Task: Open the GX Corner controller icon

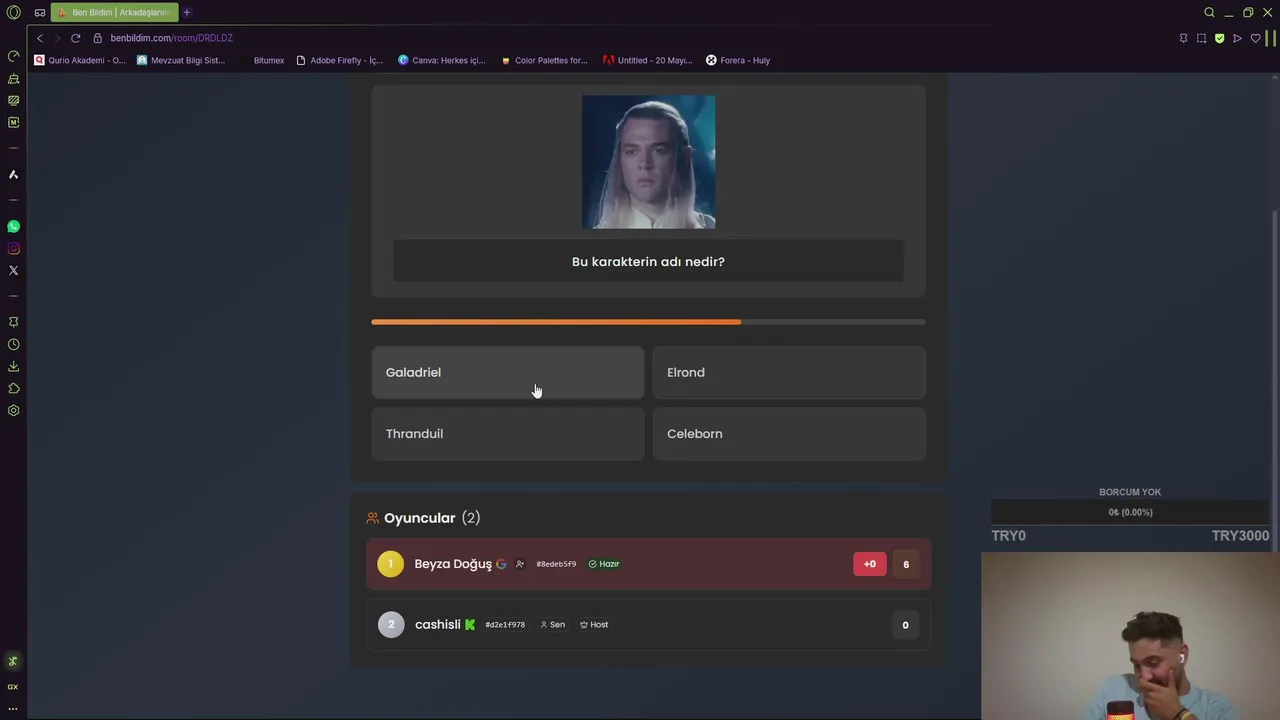Action: pos(40,13)
